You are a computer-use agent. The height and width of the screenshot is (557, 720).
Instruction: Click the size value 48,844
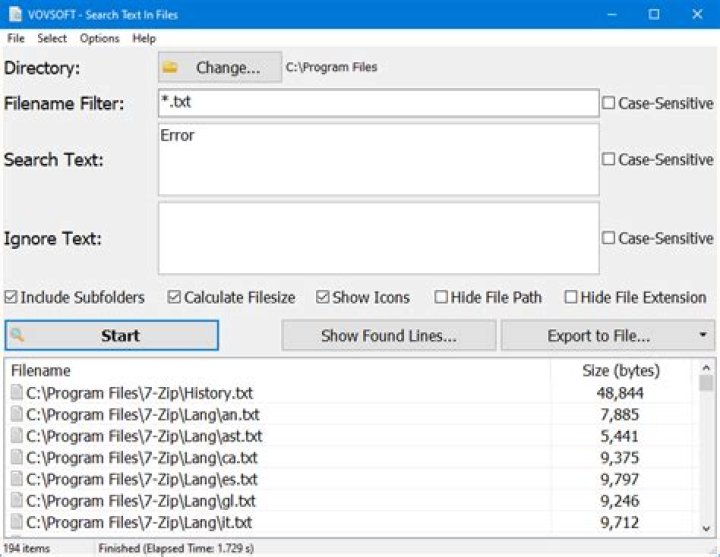point(620,393)
